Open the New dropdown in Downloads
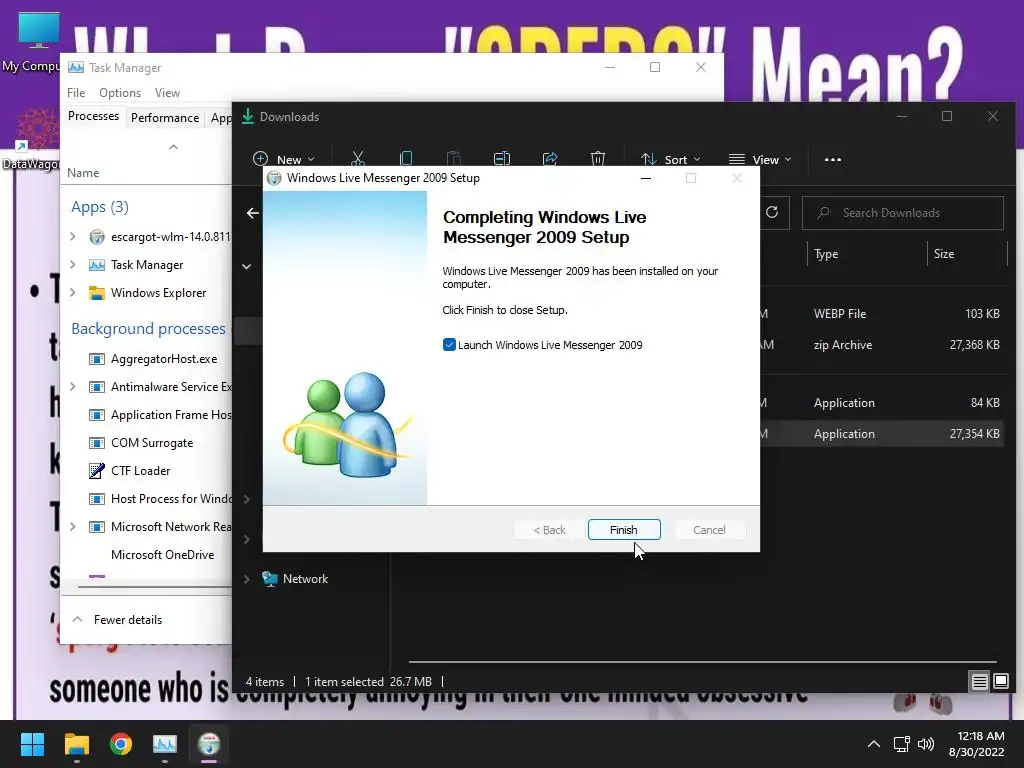1024x768 pixels. pyautogui.click(x=283, y=159)
